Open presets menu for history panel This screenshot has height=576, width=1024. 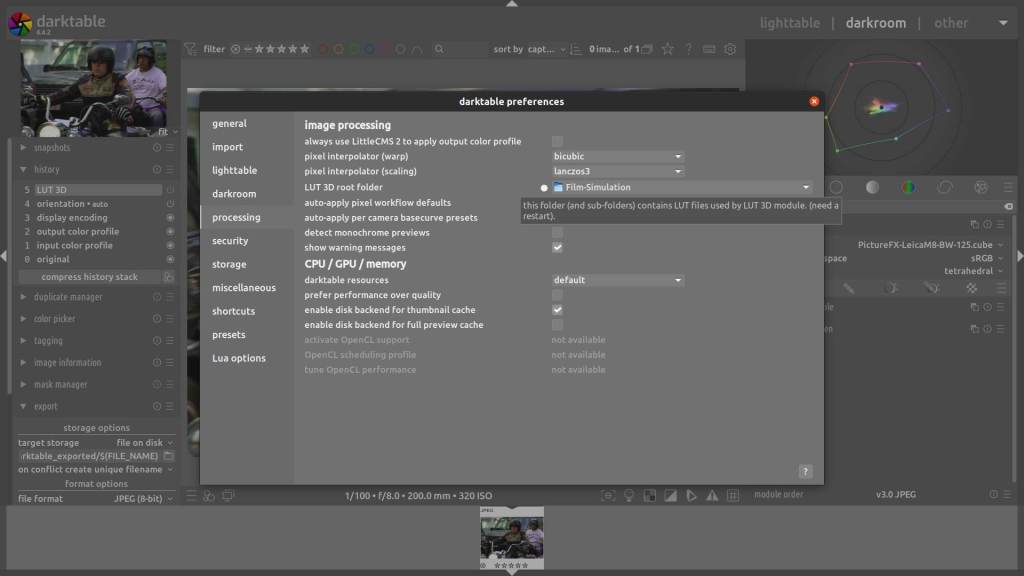pos(170,170)
